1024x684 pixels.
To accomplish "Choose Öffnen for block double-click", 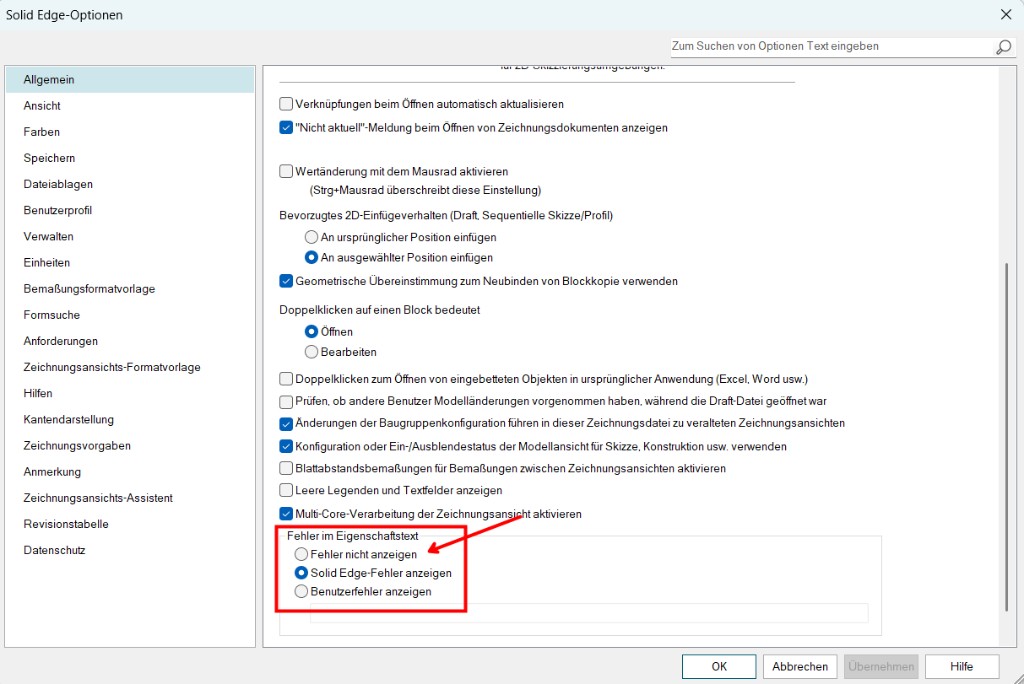I will coord(312,332).
